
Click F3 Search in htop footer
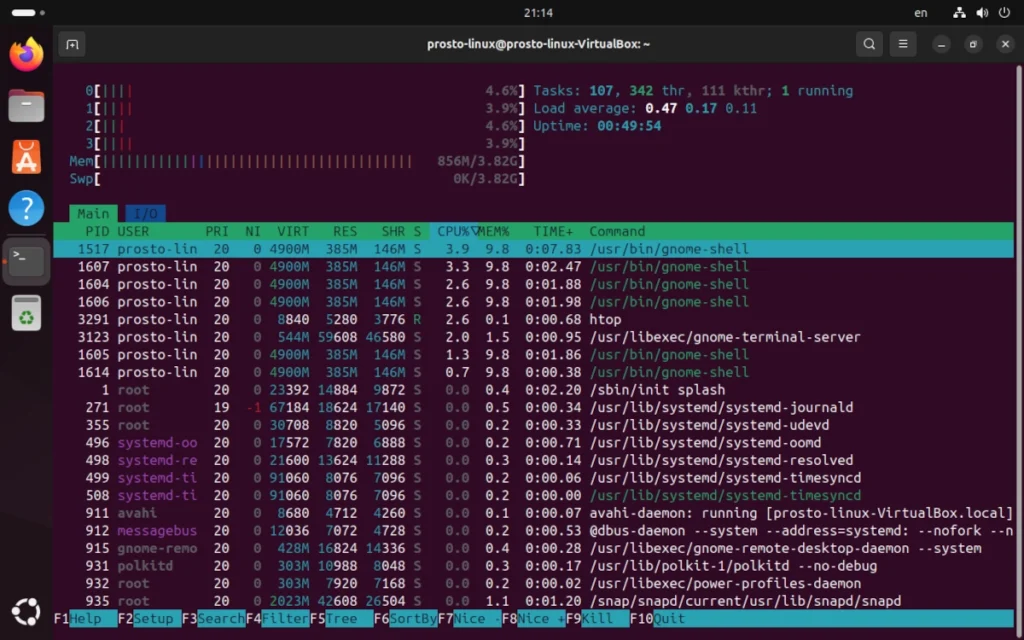(214, 618)
